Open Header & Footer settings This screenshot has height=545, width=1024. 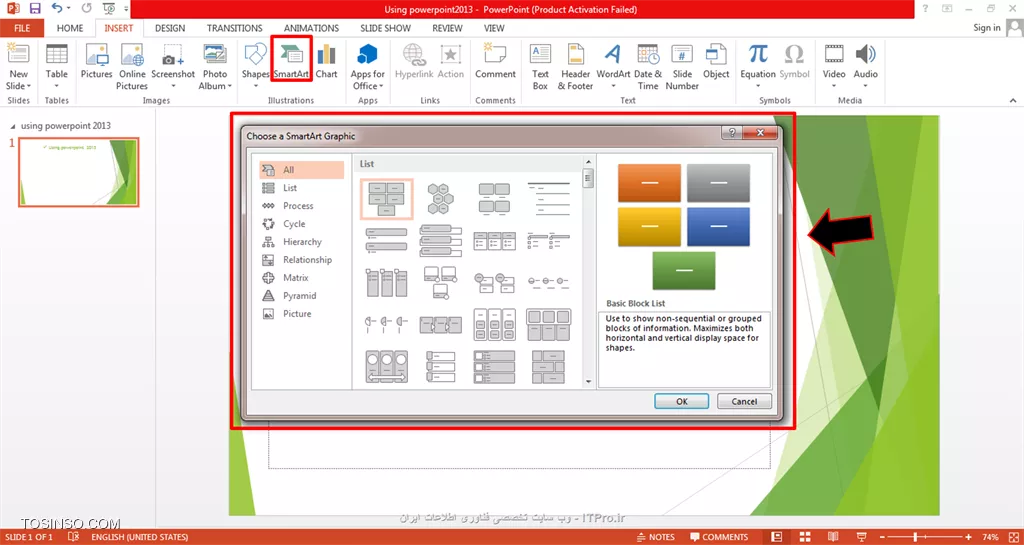coord(575,67)
